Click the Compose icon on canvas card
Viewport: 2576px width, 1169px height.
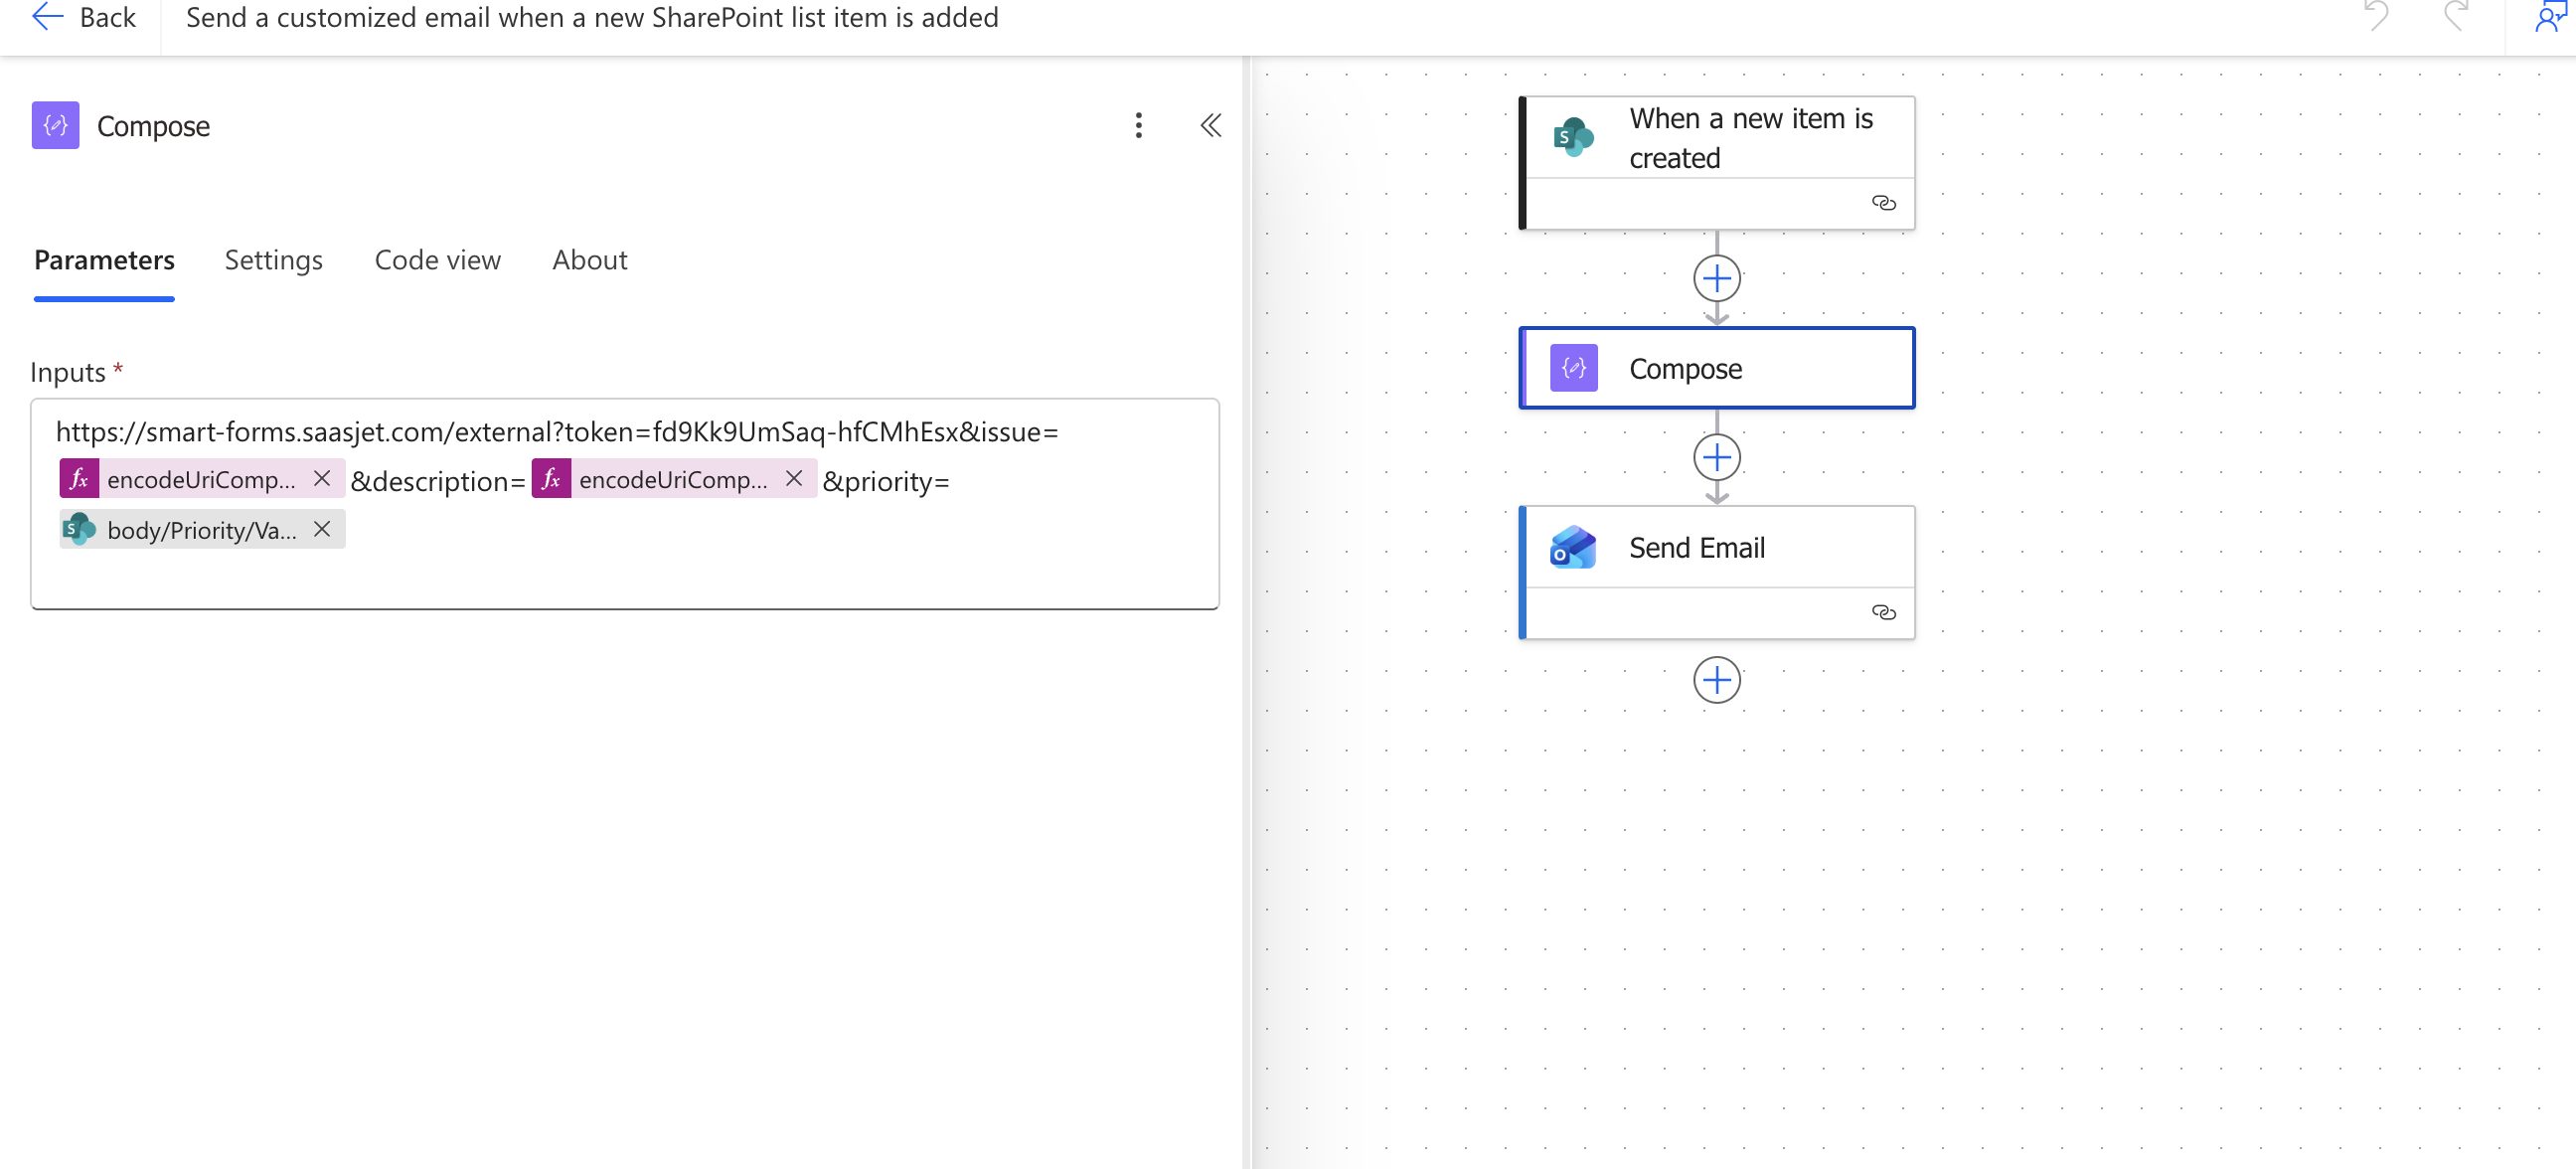(1573, 368)
